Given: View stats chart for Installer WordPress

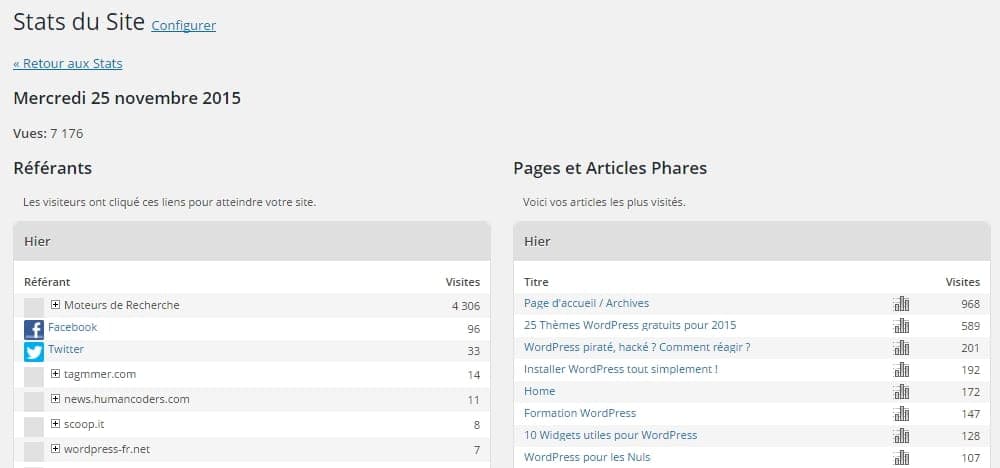Looking at the screenshot, I should click(x=902, y=370).
